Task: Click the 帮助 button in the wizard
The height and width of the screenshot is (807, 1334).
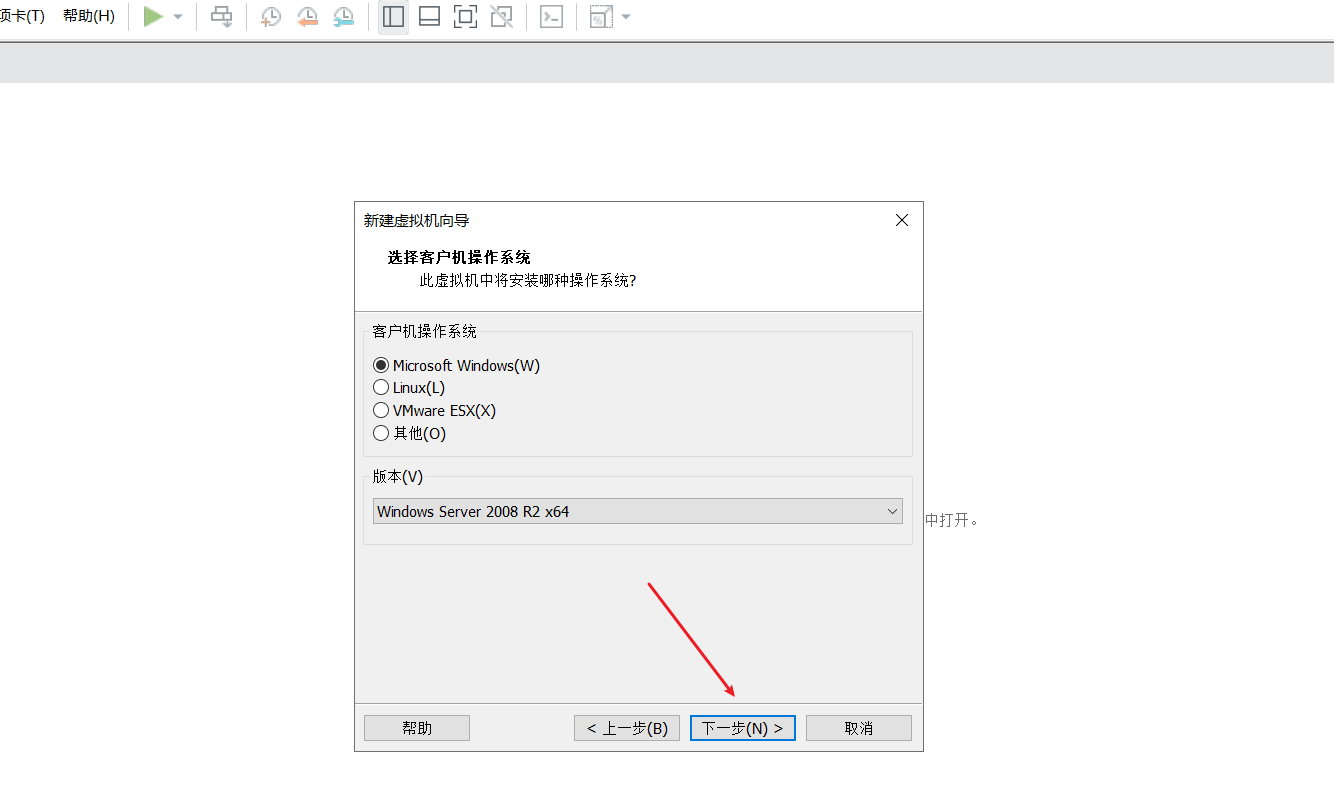Action: click(x=416, y=727)
